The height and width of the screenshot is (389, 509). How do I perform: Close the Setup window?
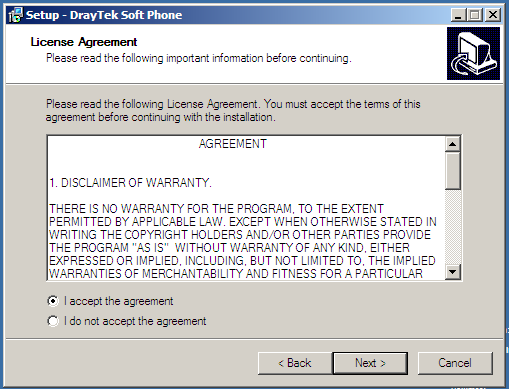[x=493, y=15]
